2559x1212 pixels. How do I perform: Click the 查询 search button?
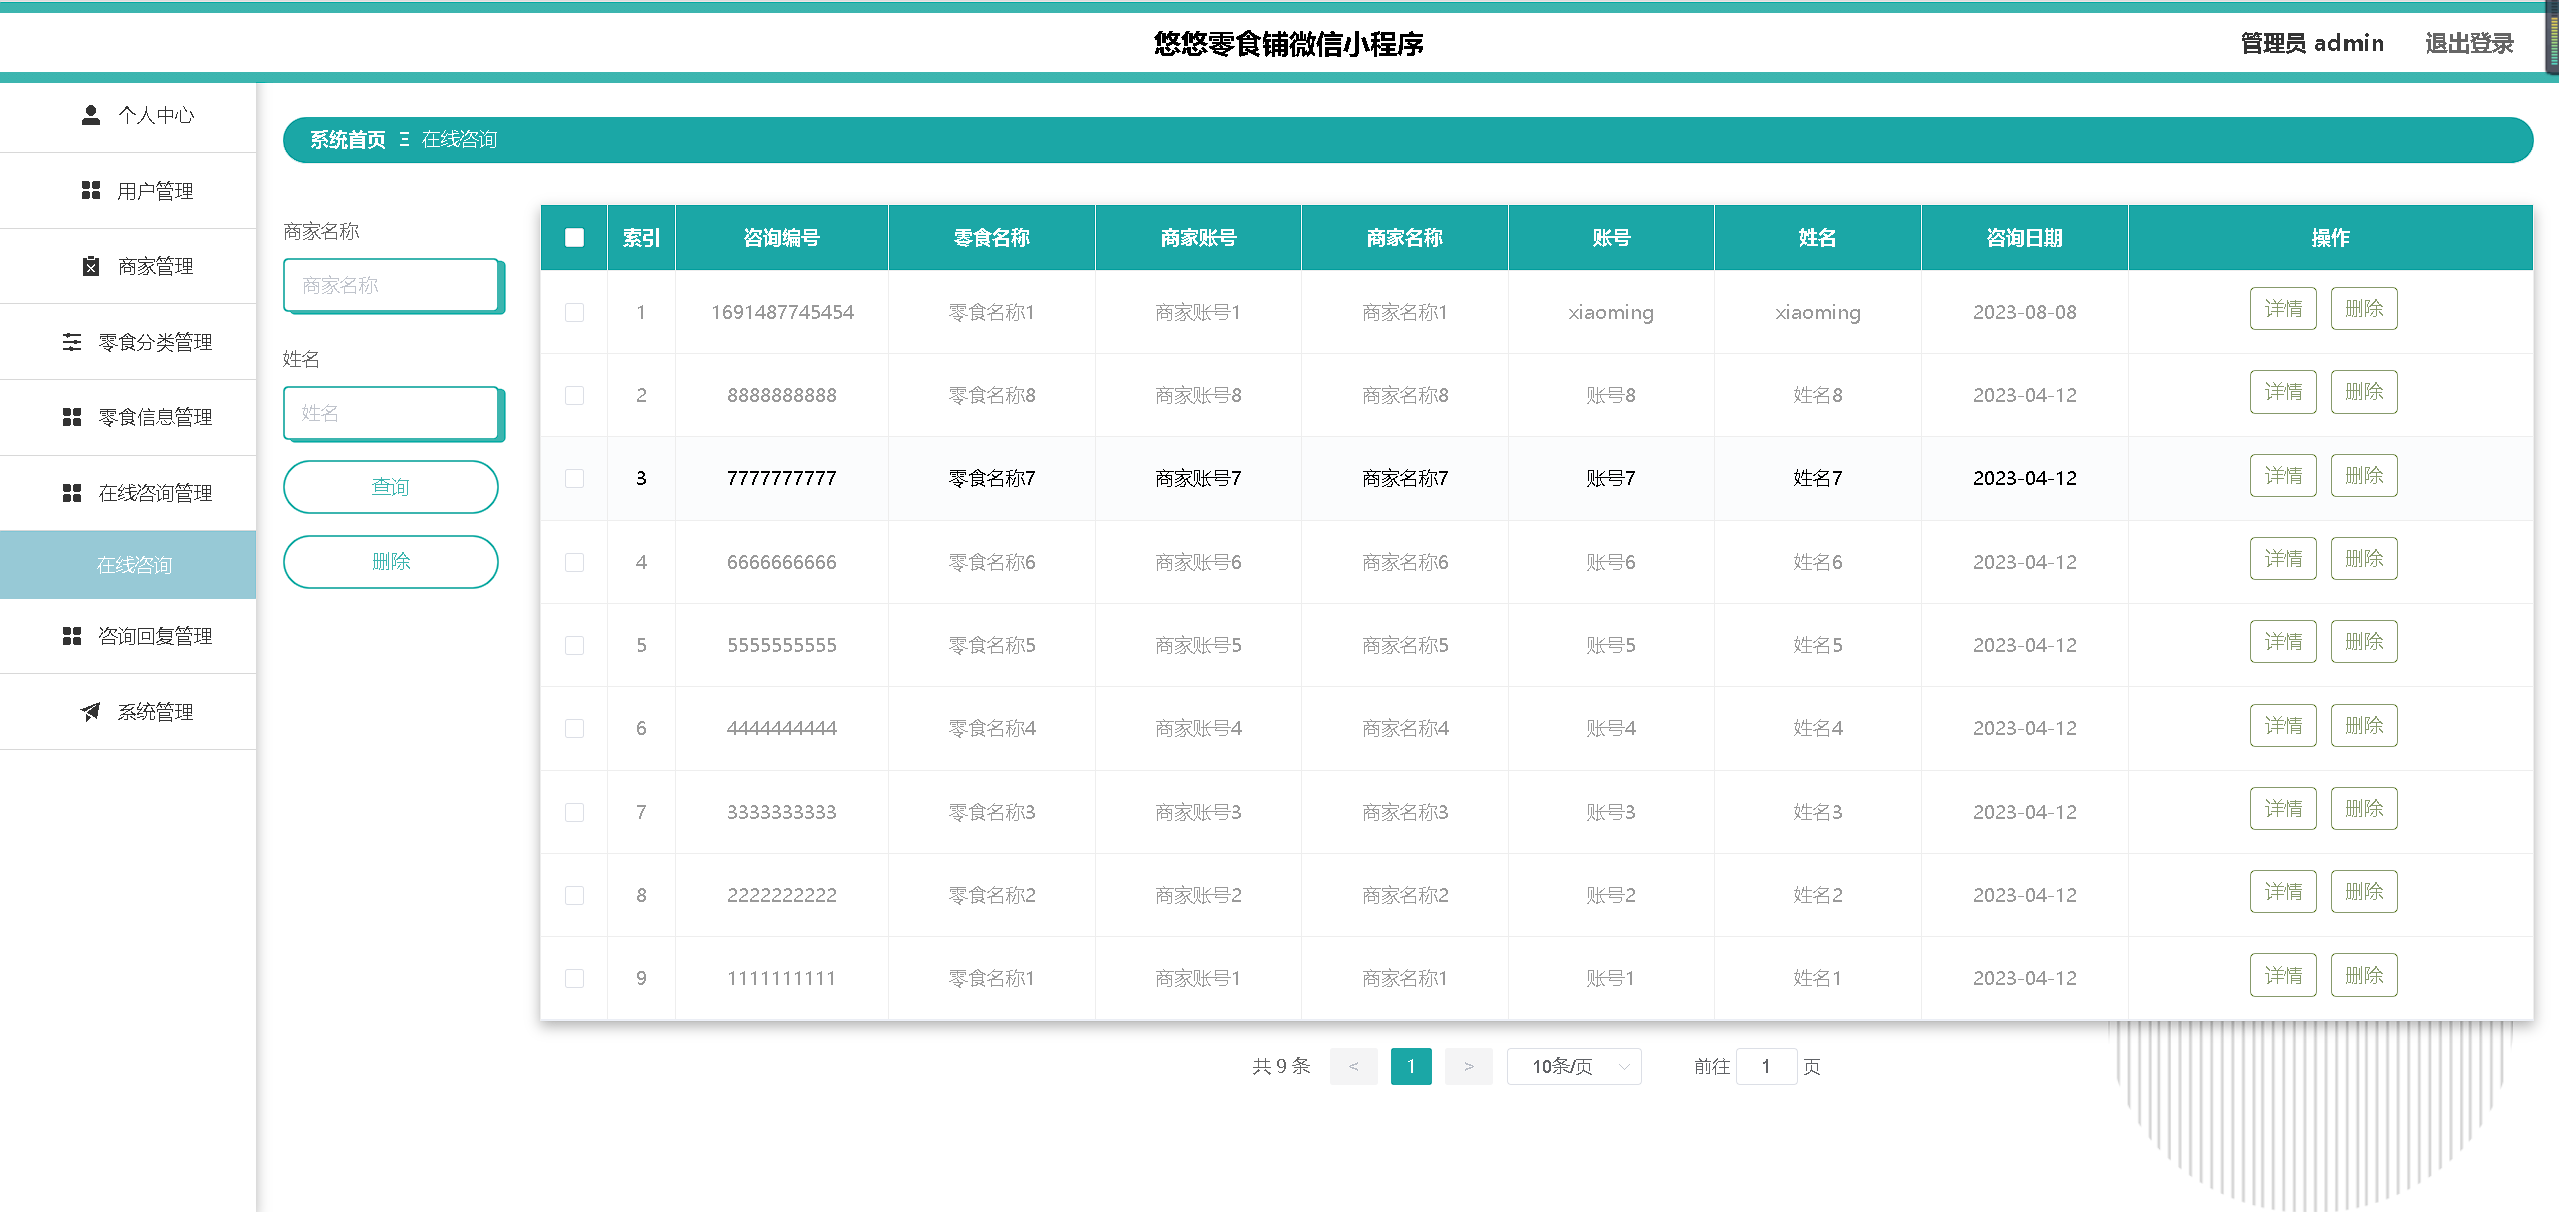coord(390,487)
